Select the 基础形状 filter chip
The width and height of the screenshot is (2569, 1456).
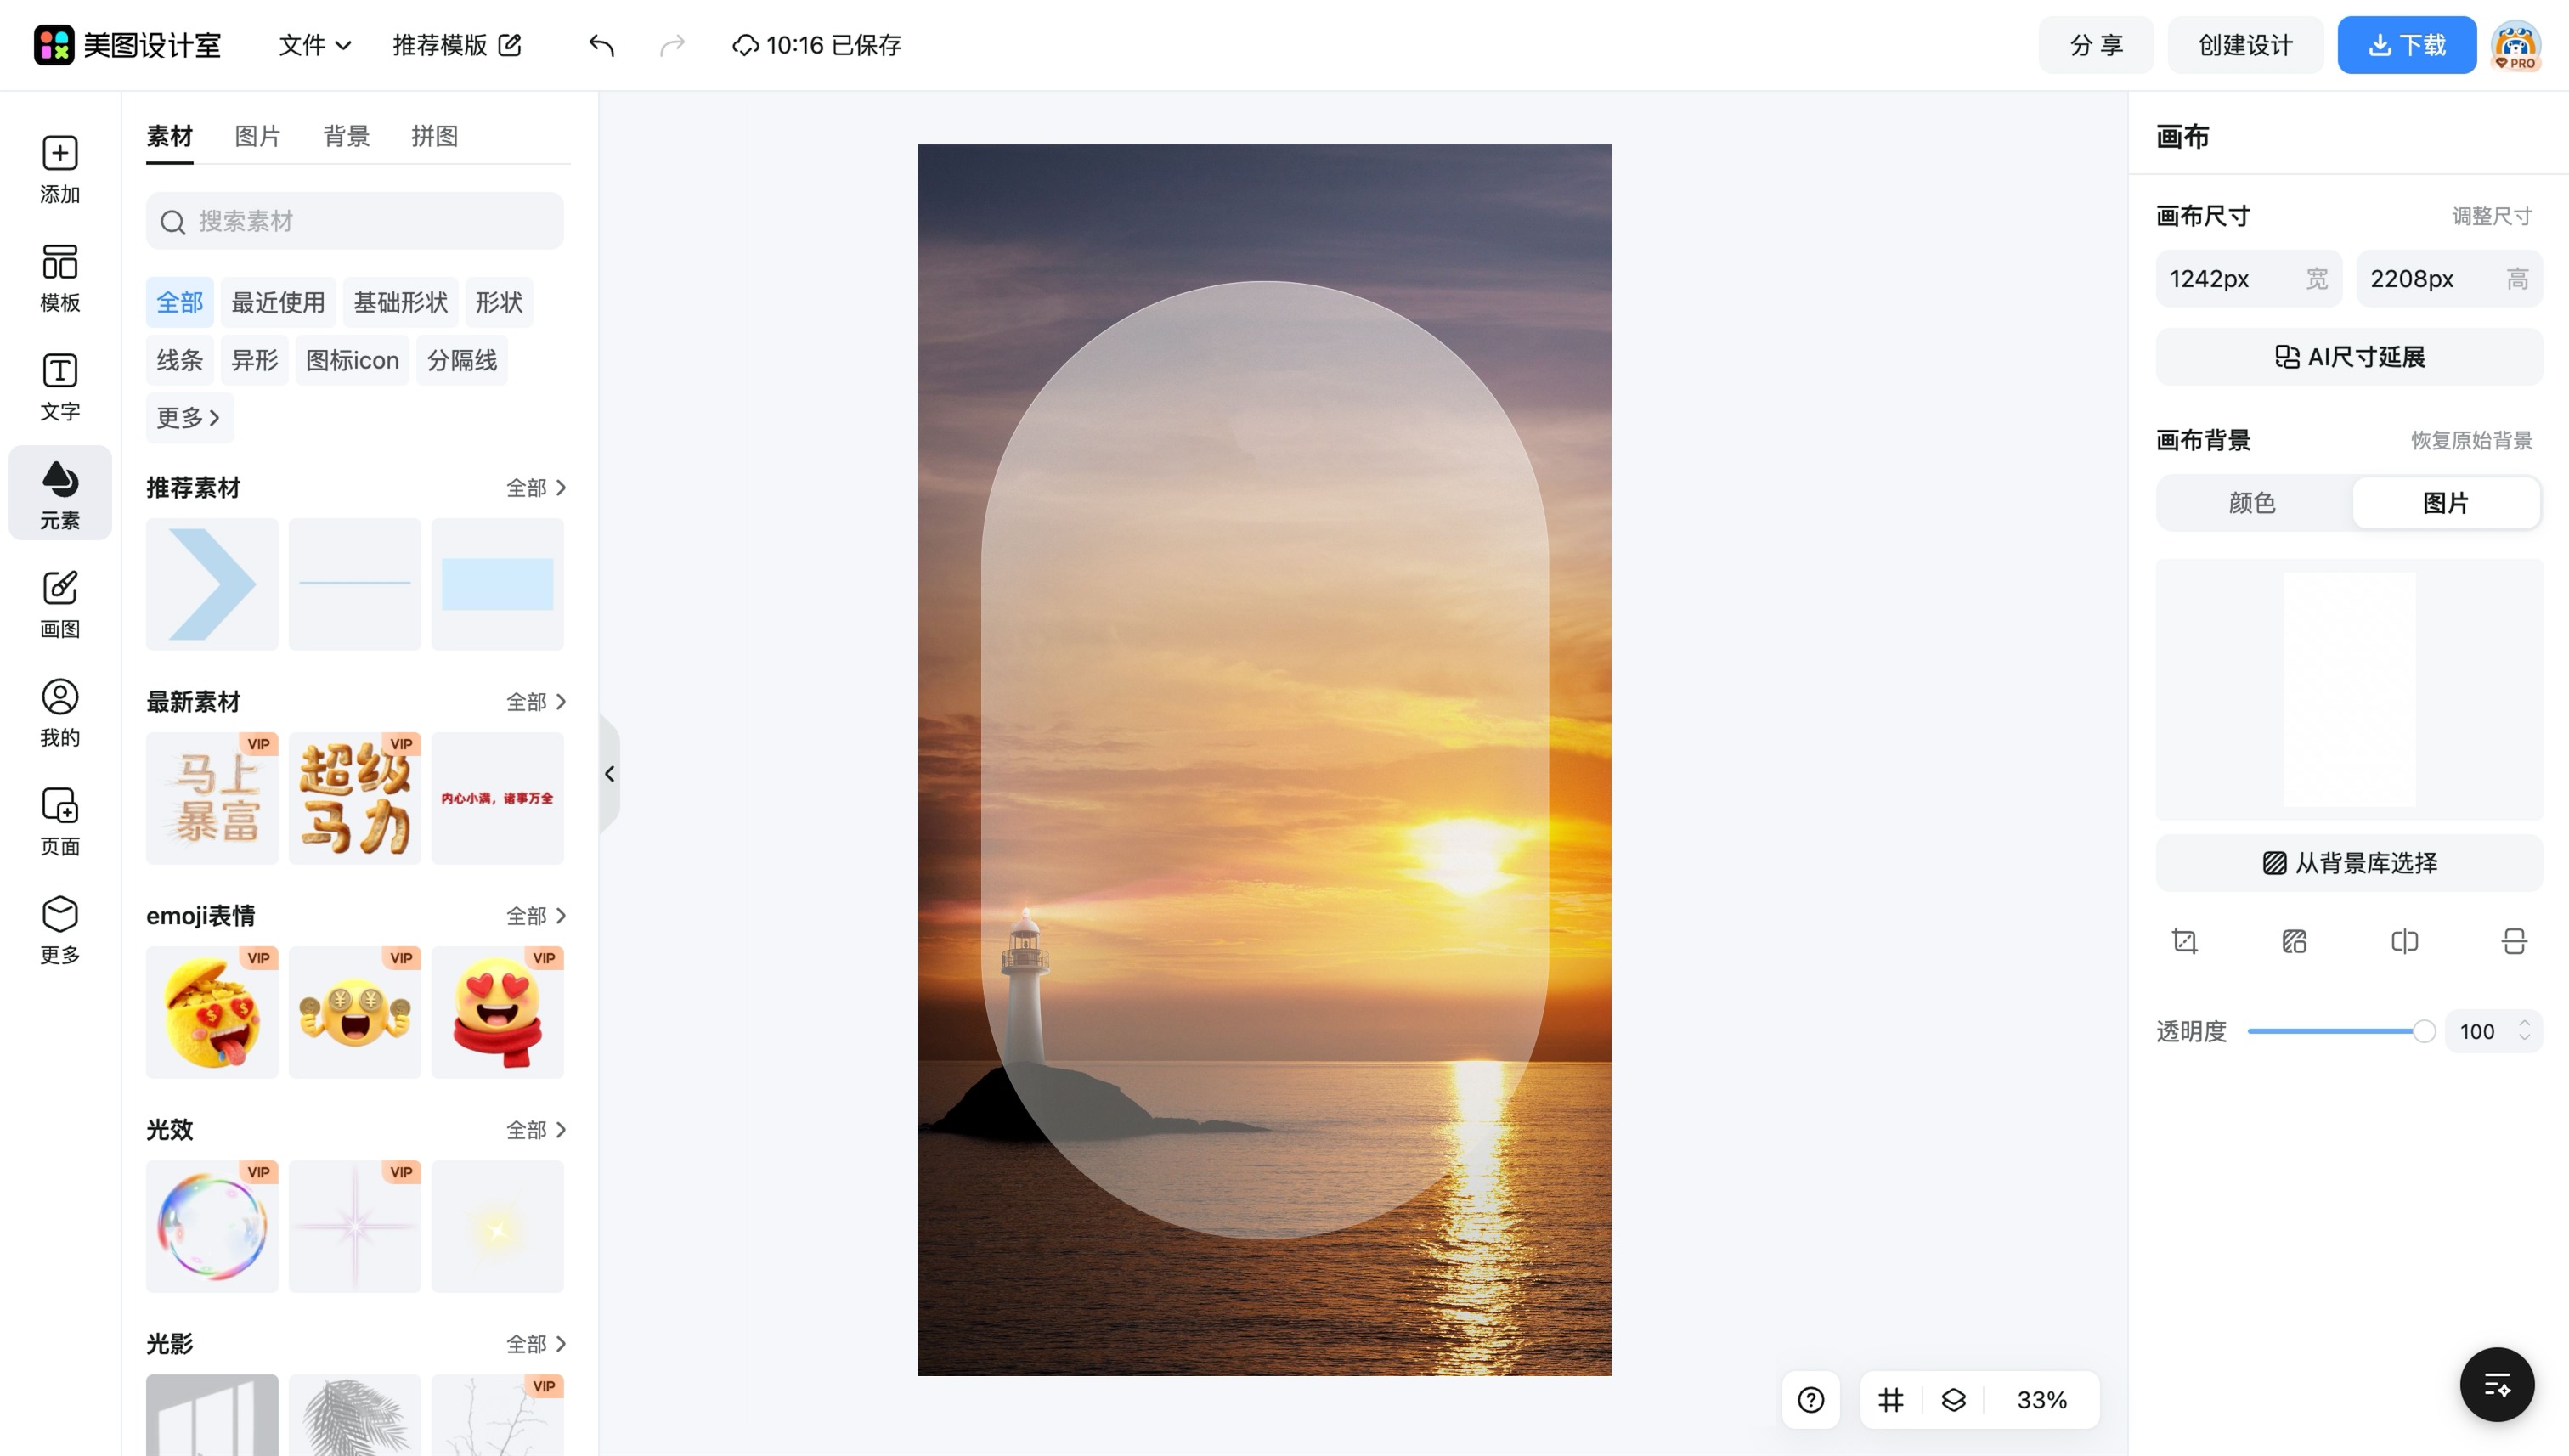400,302
